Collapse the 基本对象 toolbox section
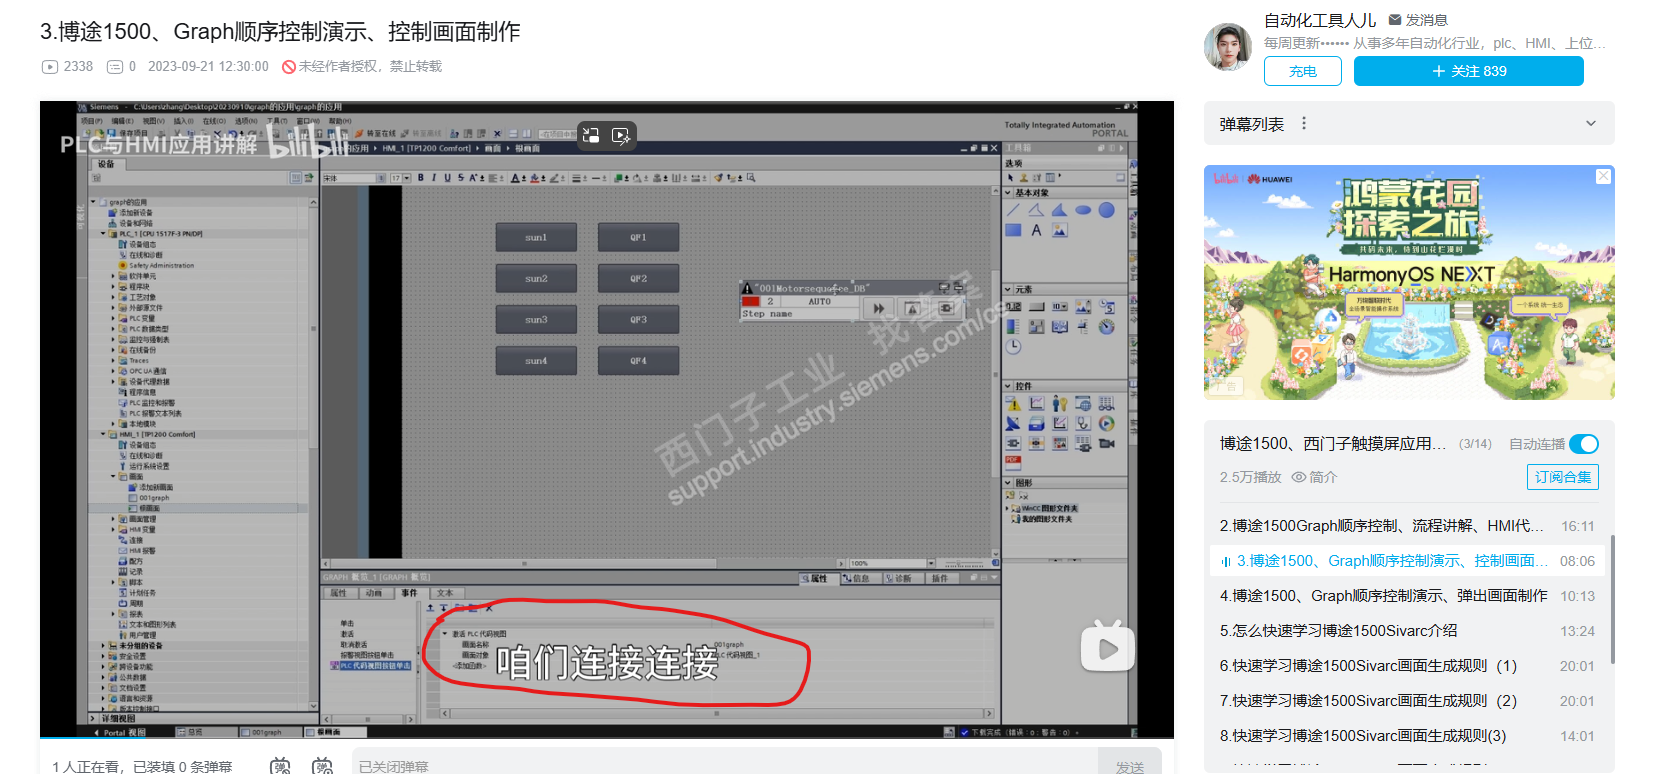The height and width of the screenshot is (774, 1657). click(x=1008, y=193)
